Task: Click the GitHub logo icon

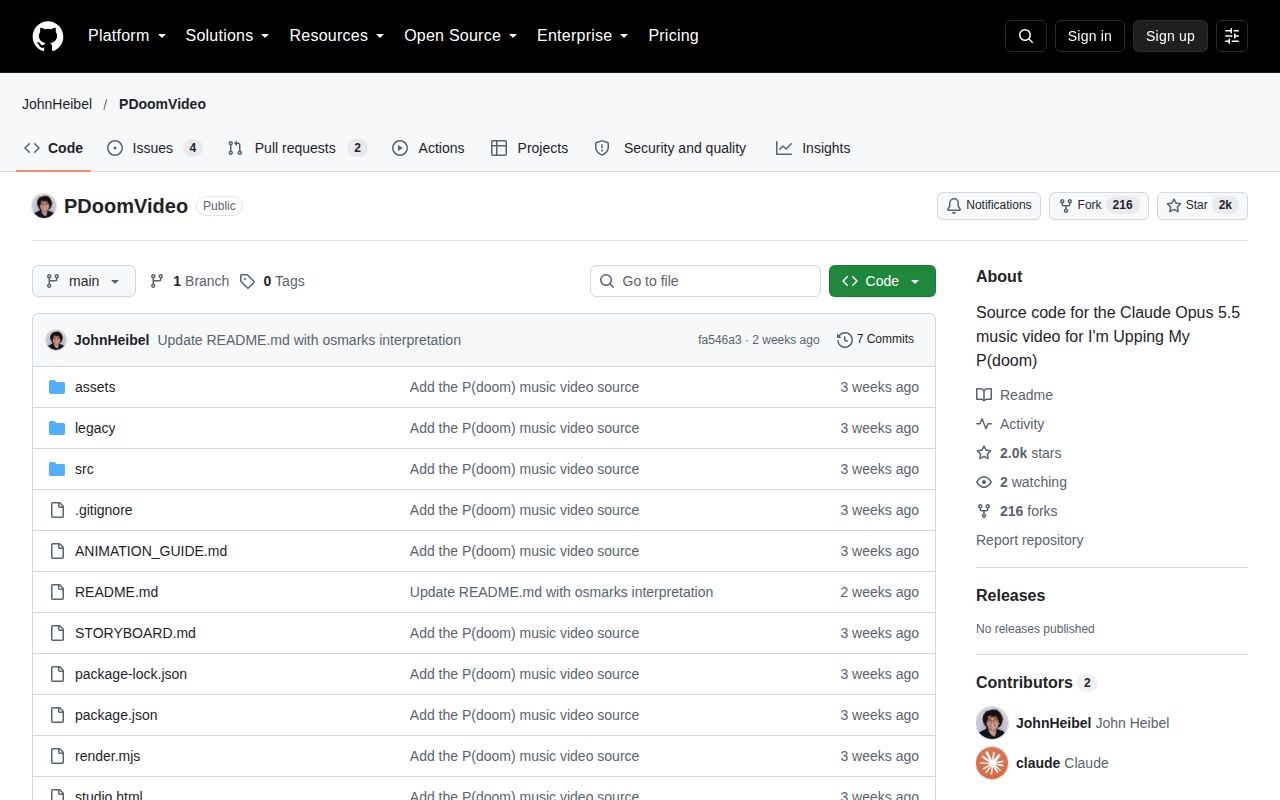Action: point(48,36)
